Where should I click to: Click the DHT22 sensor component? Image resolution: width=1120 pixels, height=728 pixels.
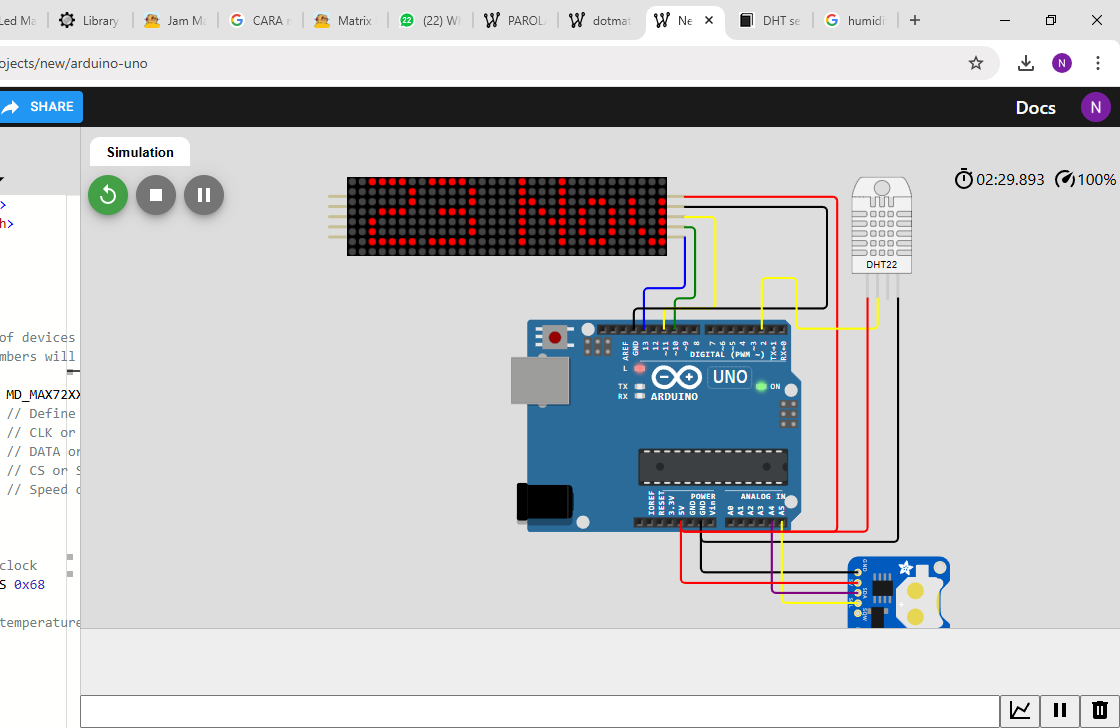coord(881,225)
